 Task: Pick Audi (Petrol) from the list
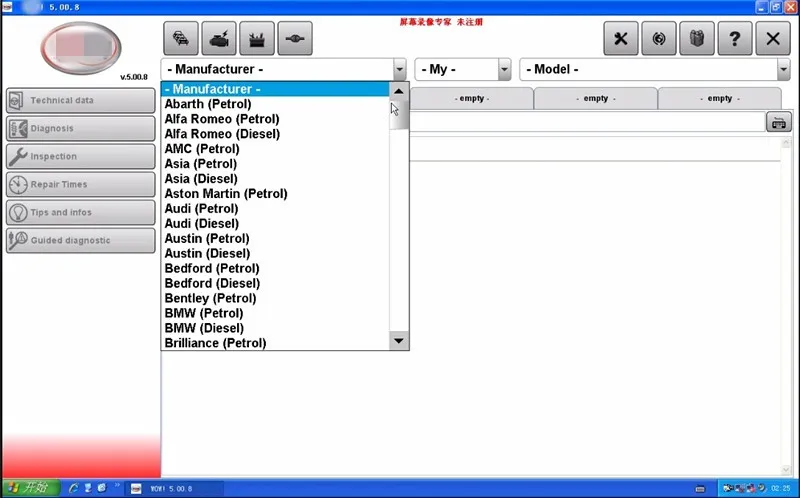276,209
